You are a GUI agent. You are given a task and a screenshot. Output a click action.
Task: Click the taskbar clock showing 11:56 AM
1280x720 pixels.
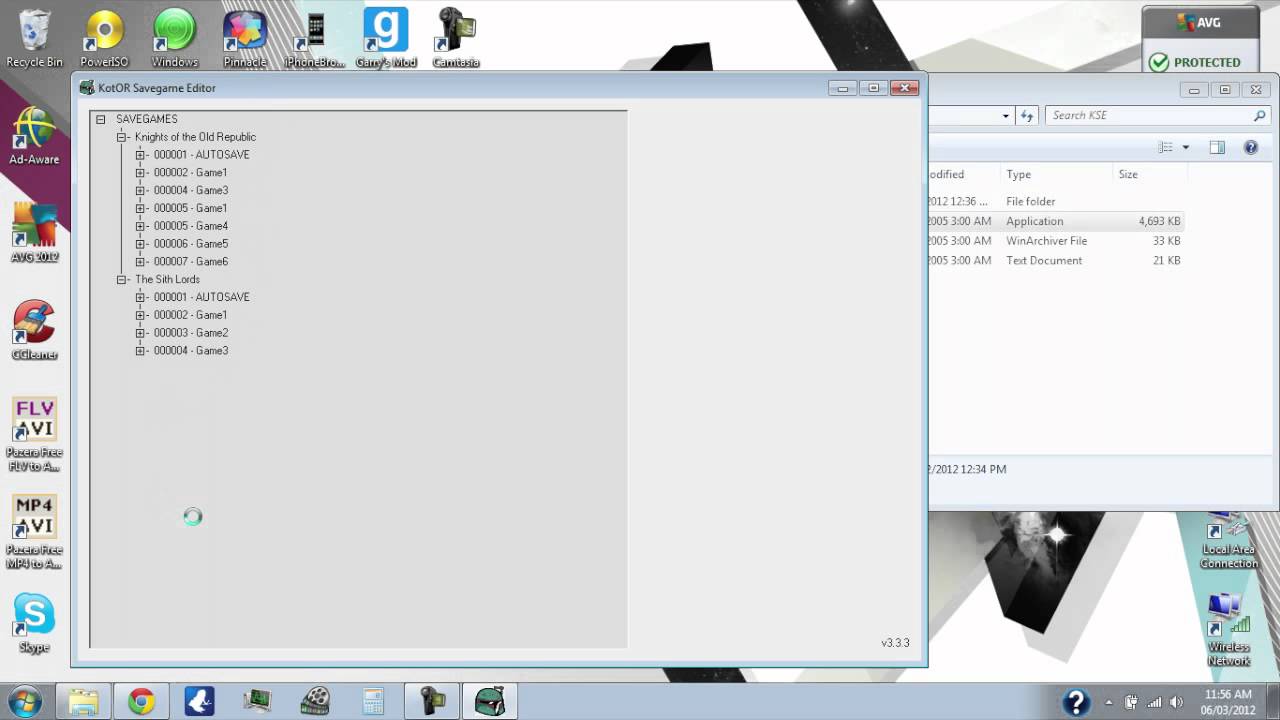coord(1229,702)
